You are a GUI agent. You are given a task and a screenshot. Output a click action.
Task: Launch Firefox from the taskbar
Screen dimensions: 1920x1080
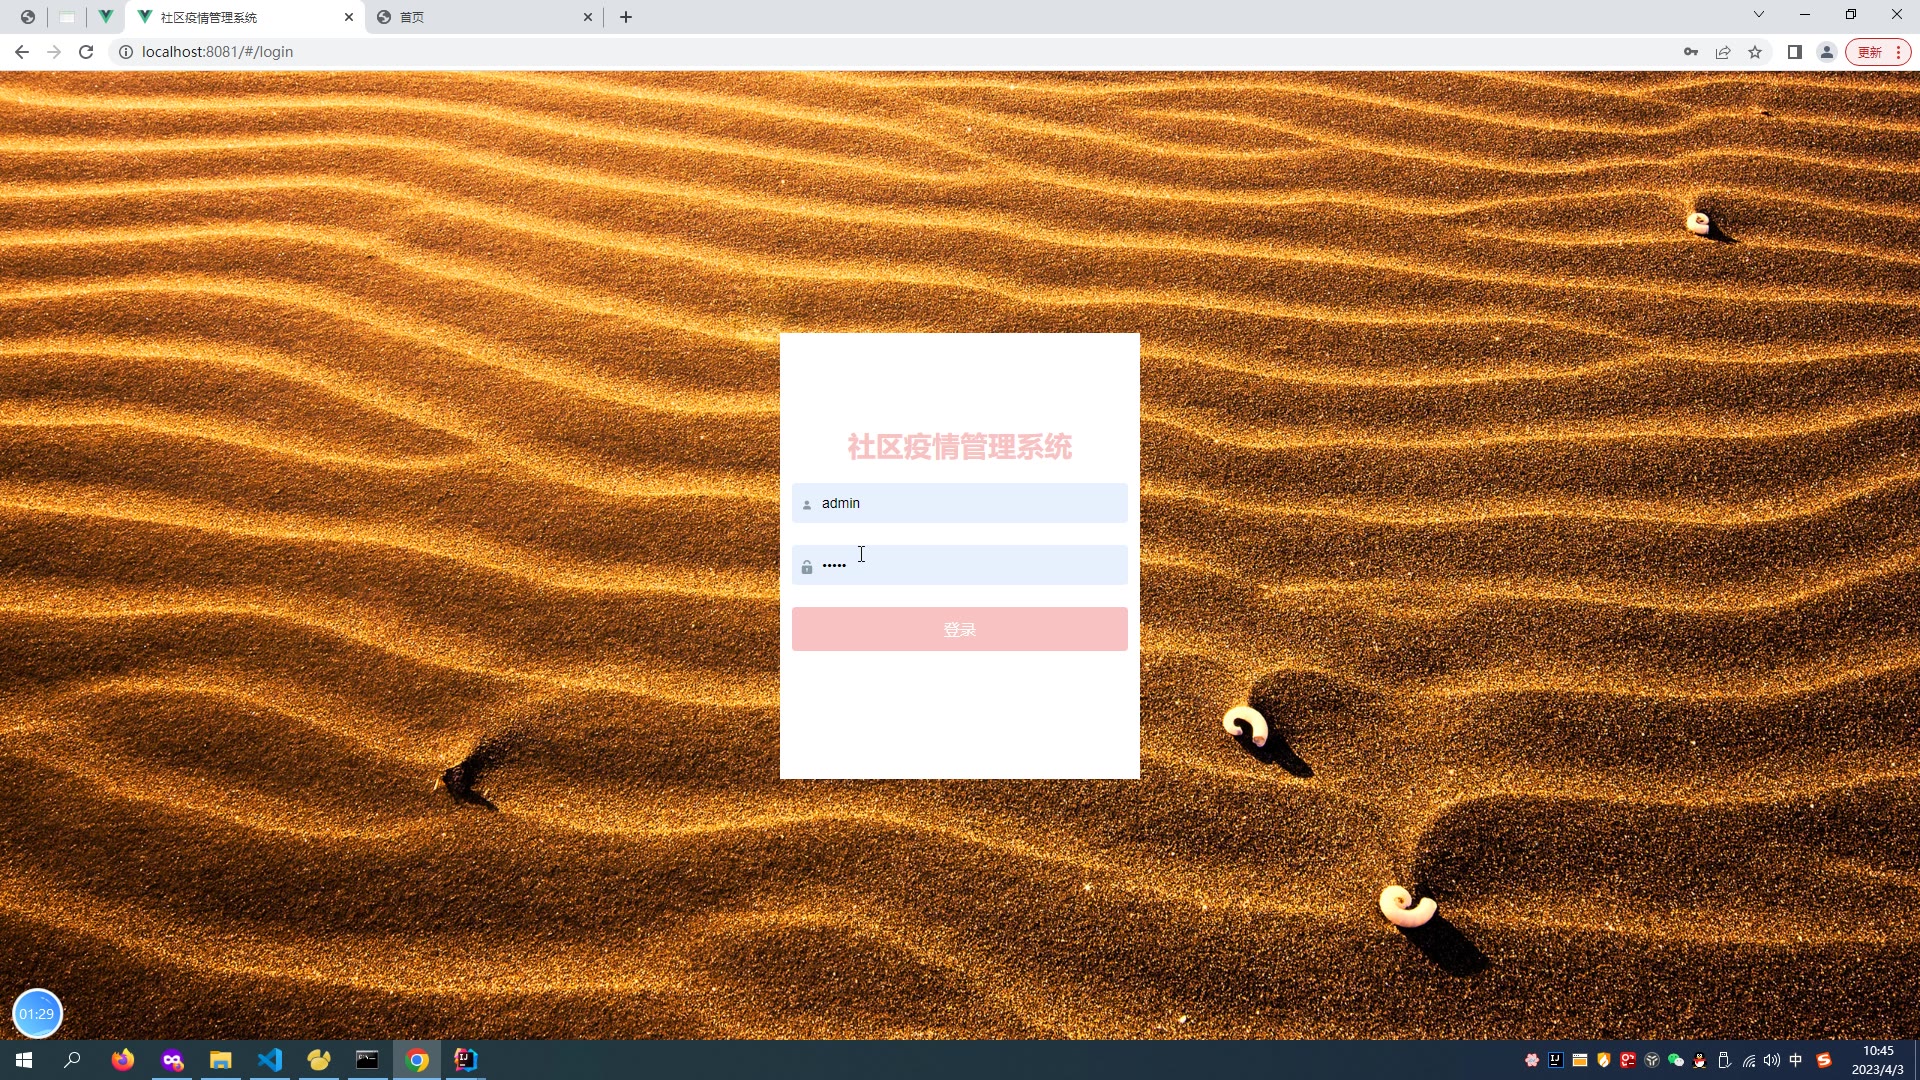coord(123,1060)
